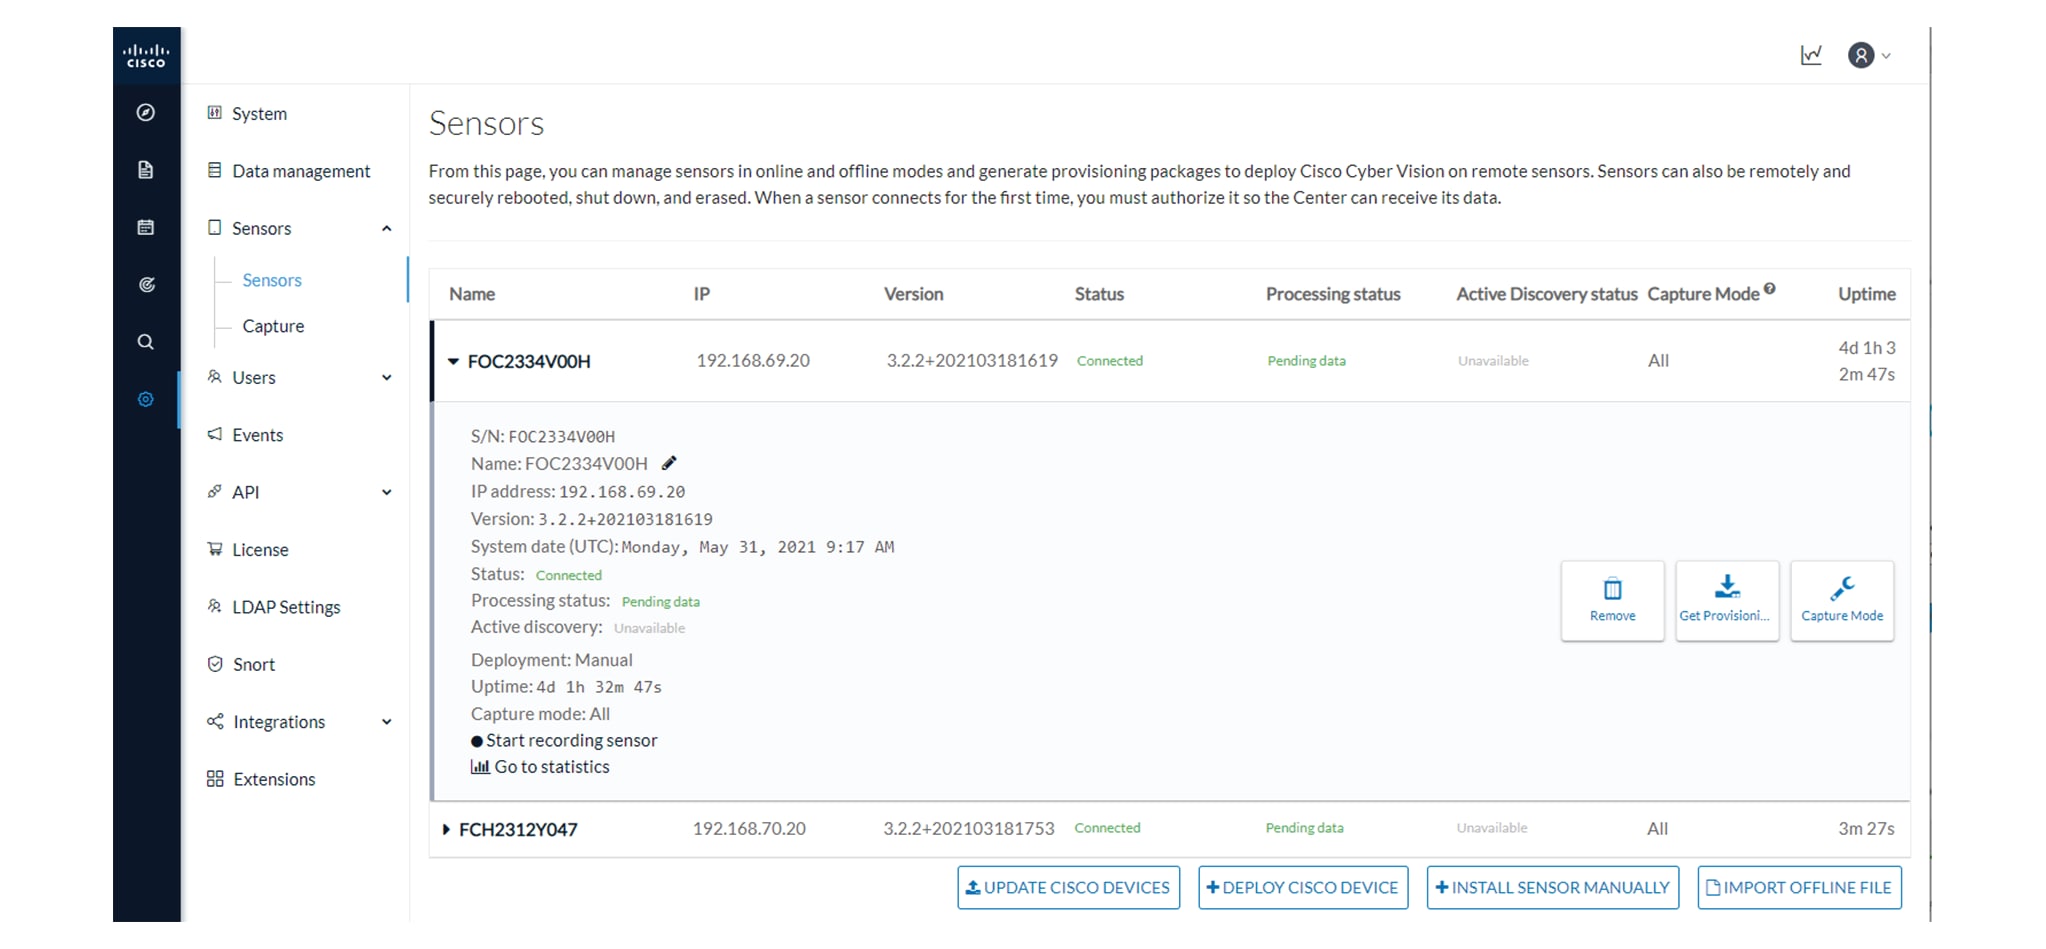Click the Uptime column header
Viewport: 2046px width, 949px height.
1866,294
